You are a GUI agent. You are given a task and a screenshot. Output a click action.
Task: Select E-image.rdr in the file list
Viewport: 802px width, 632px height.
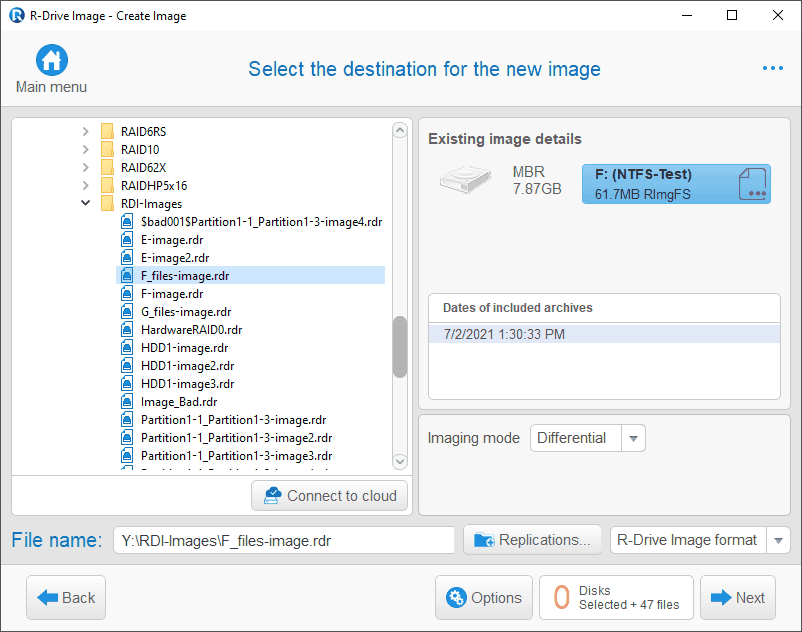pos(172,240)
